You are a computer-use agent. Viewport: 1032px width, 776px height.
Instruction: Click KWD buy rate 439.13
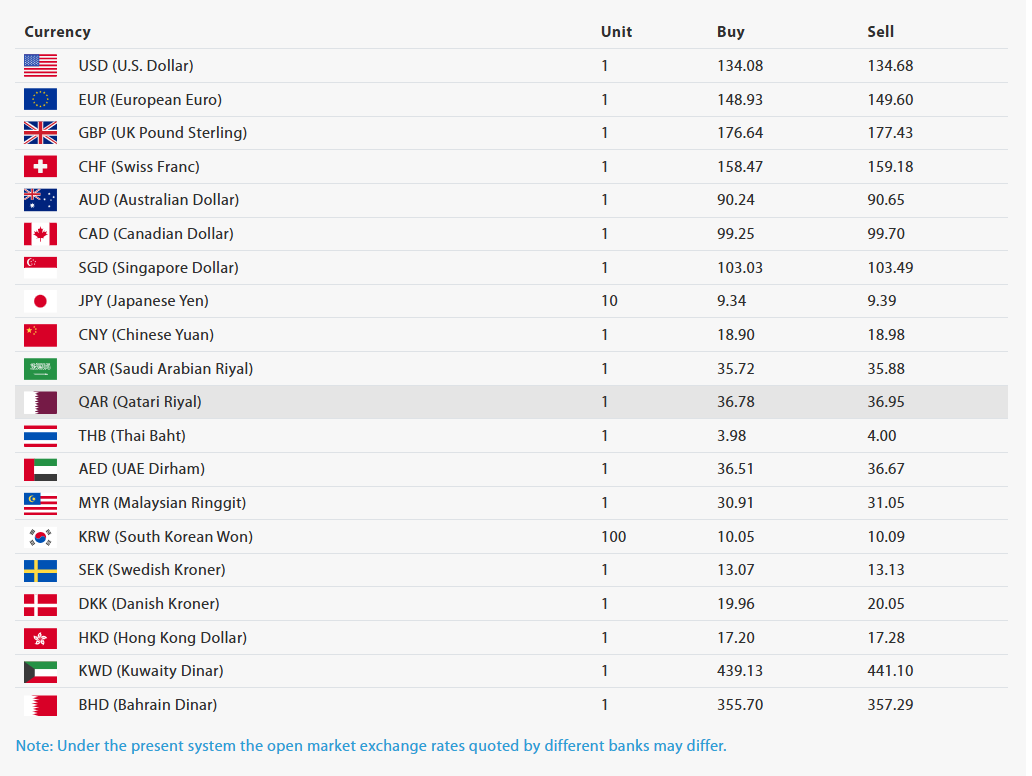coord(740,671)
